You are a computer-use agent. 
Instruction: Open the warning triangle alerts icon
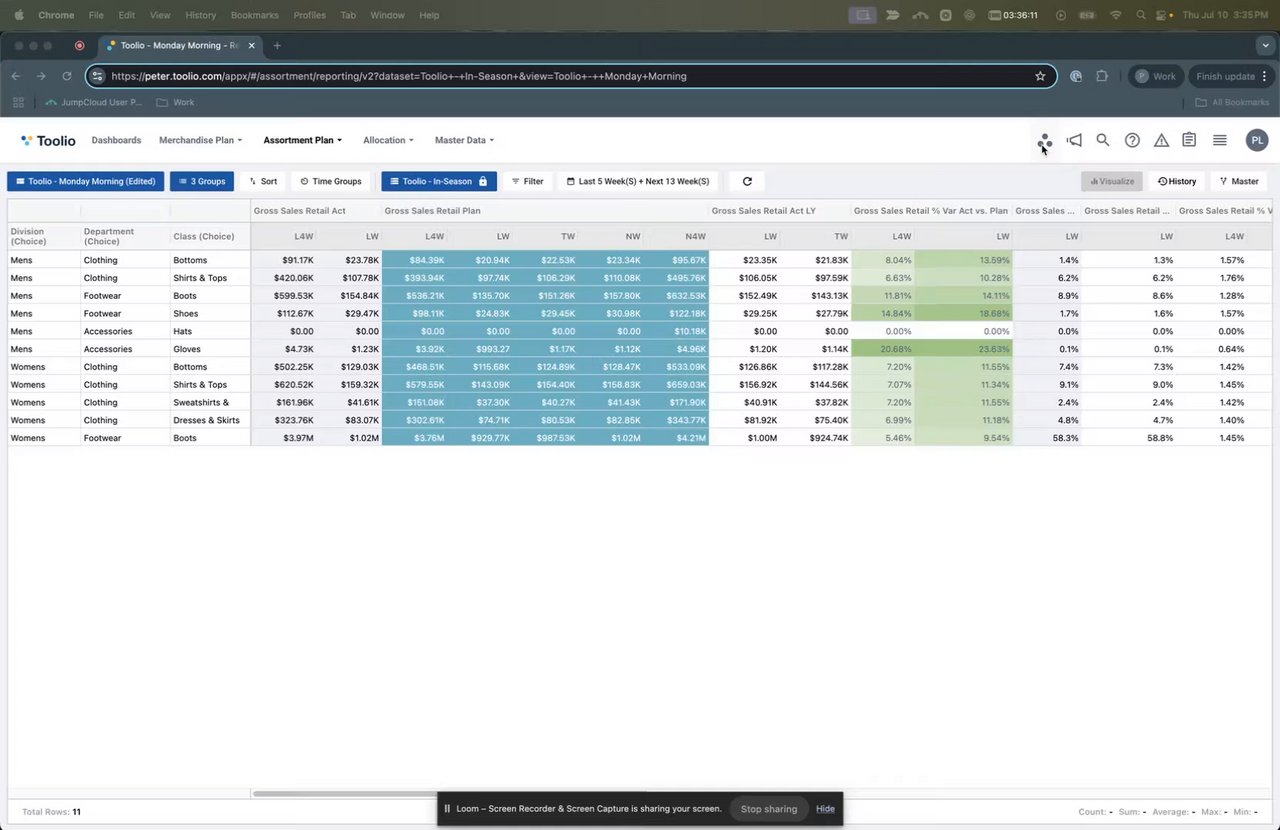[1161, 141]
